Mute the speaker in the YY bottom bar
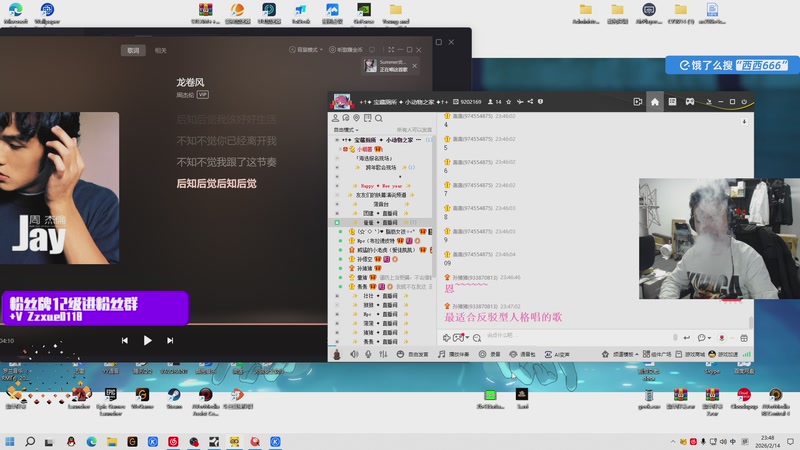This screenshot has height=450, width=800. (x=354, y=354)
